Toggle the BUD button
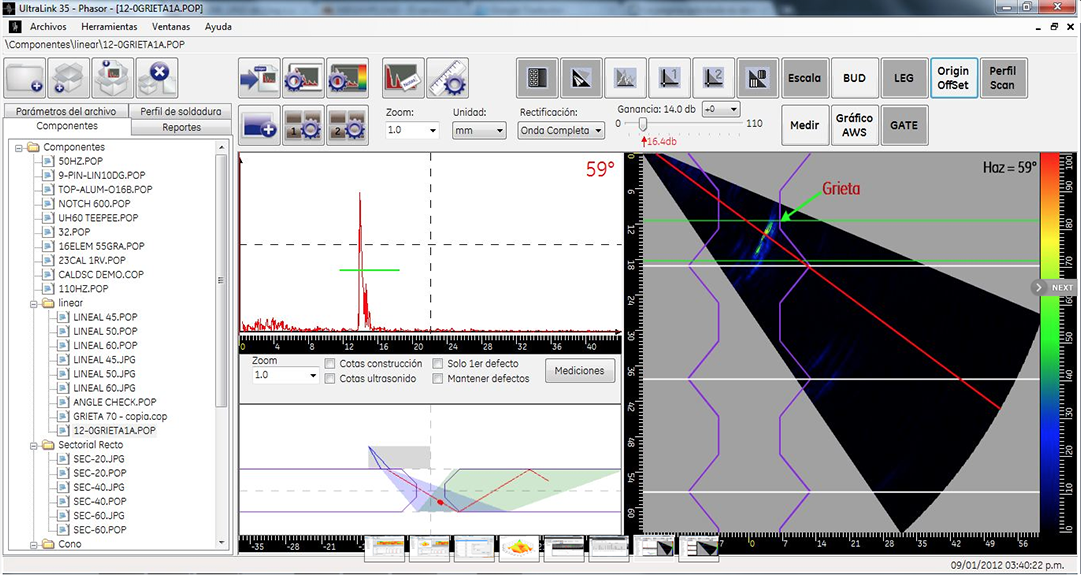Viewport: 1082px width, 575px height. [854, 78]
